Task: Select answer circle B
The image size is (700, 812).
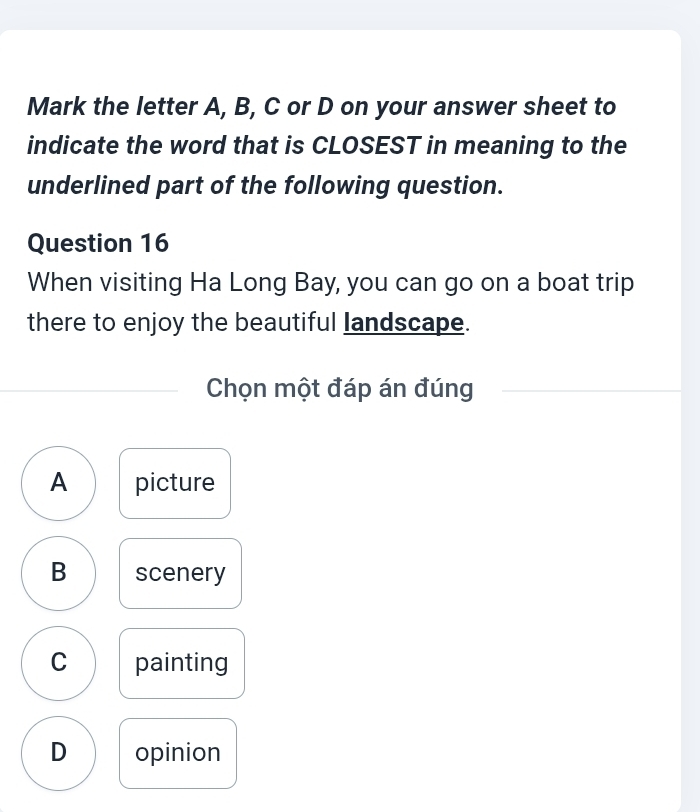Action: [x=59, y=573]
